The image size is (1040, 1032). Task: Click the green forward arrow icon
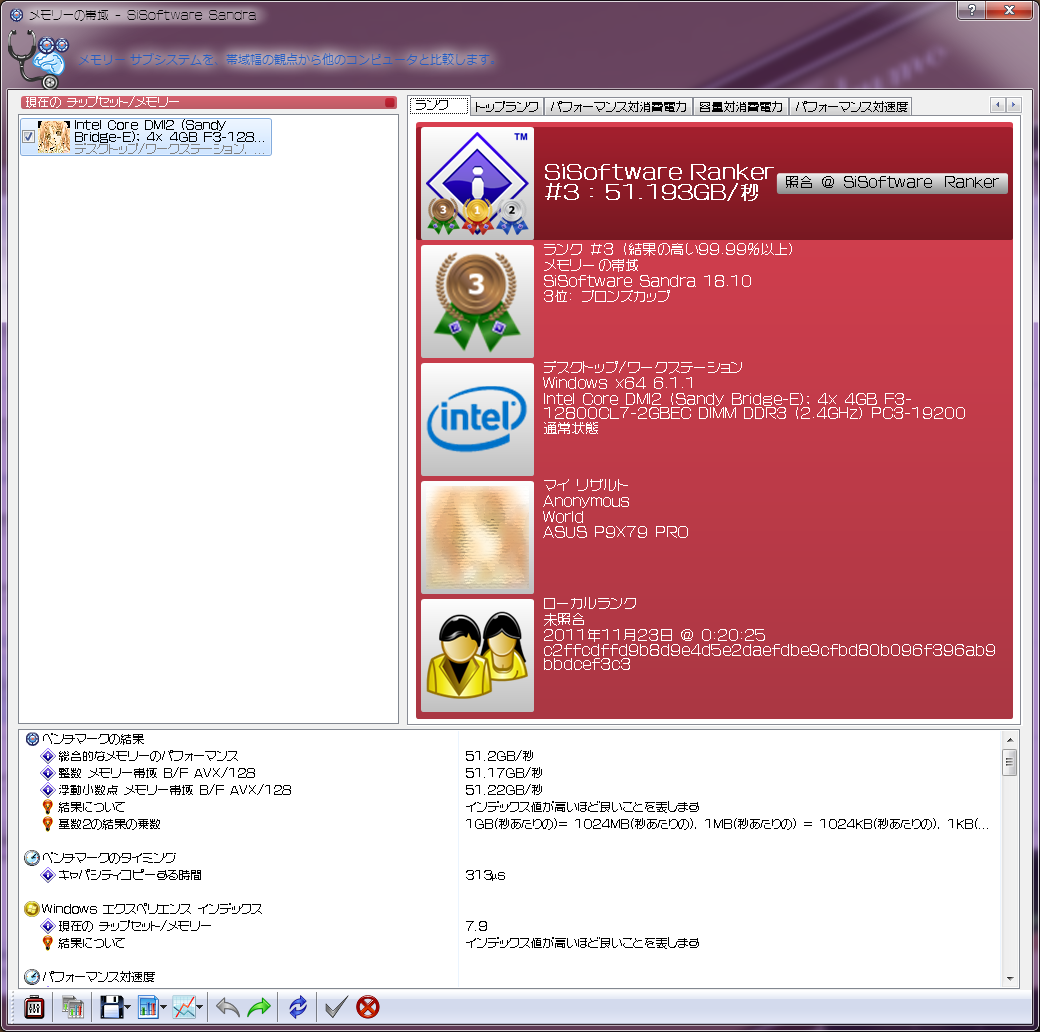259,1007
